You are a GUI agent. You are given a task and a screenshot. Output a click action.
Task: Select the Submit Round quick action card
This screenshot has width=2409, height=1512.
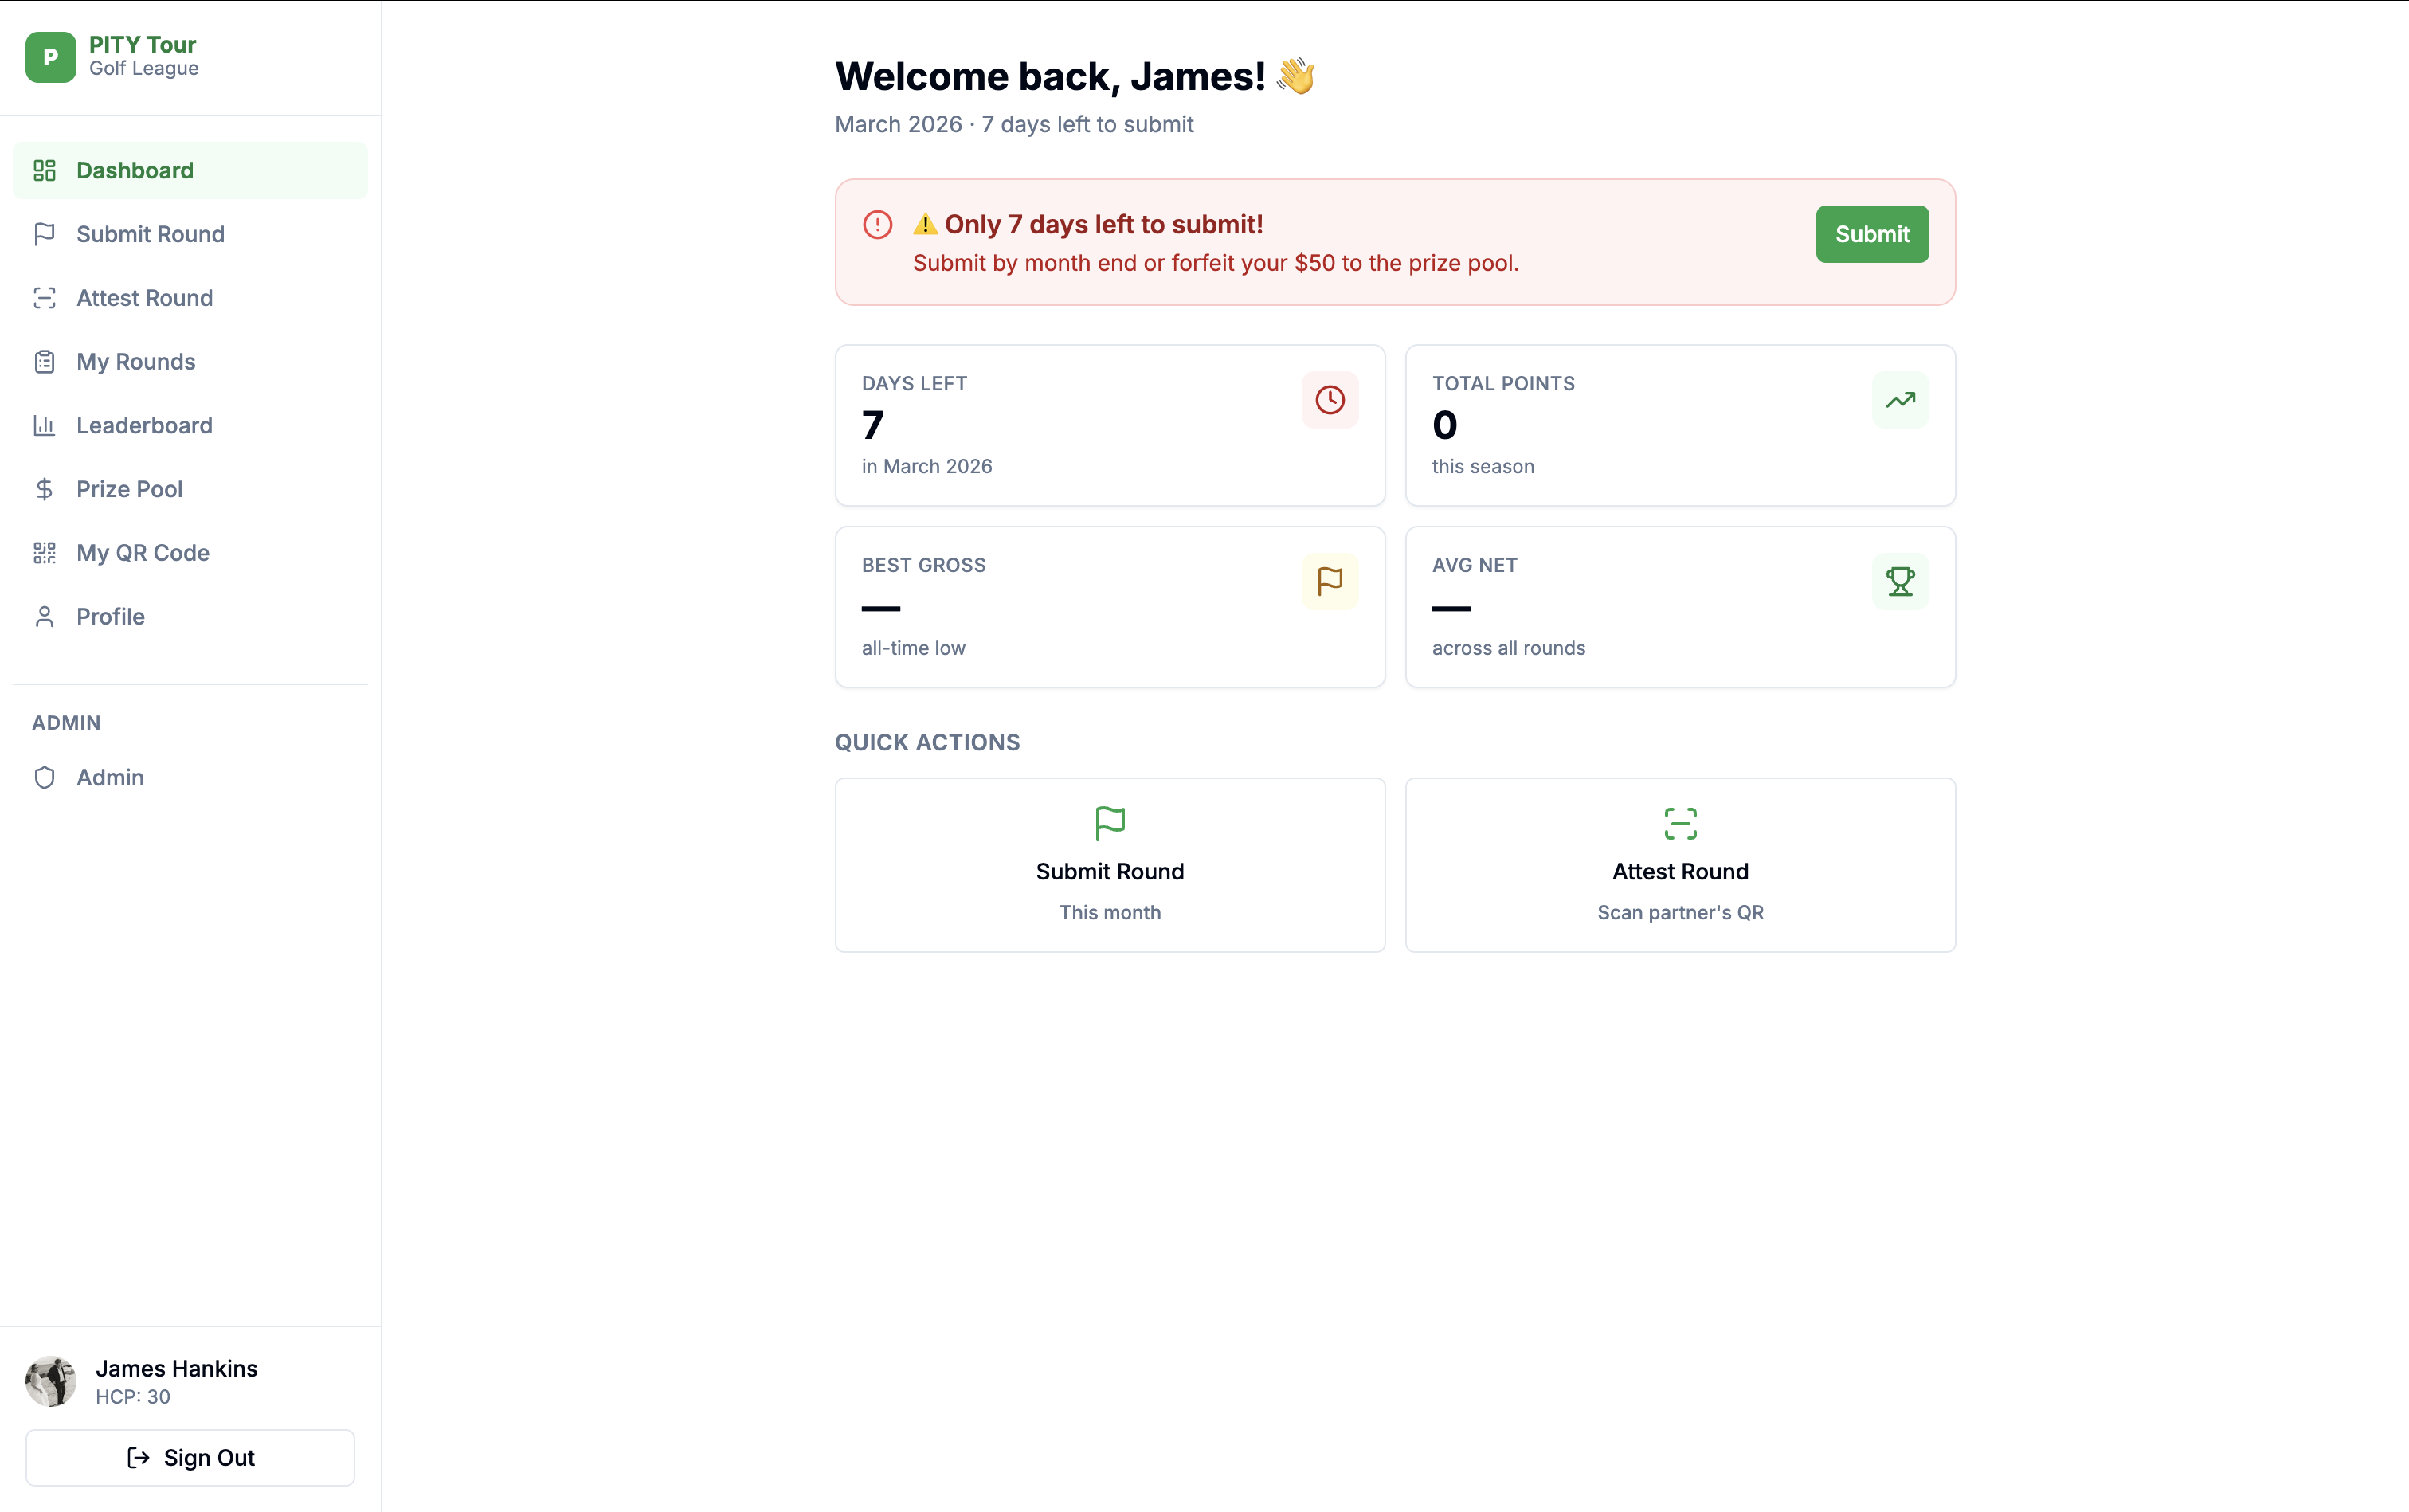tap(1109, 865)
